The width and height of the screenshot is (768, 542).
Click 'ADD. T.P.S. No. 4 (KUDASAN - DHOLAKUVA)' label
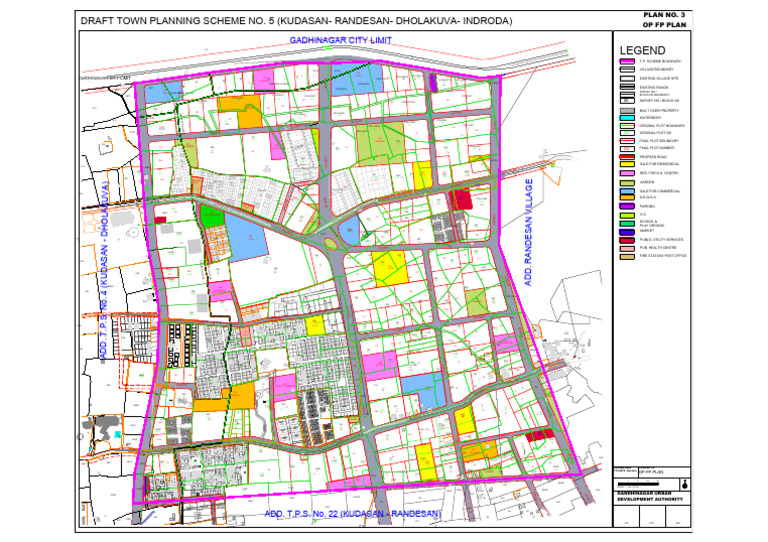[x=103, y=270]
